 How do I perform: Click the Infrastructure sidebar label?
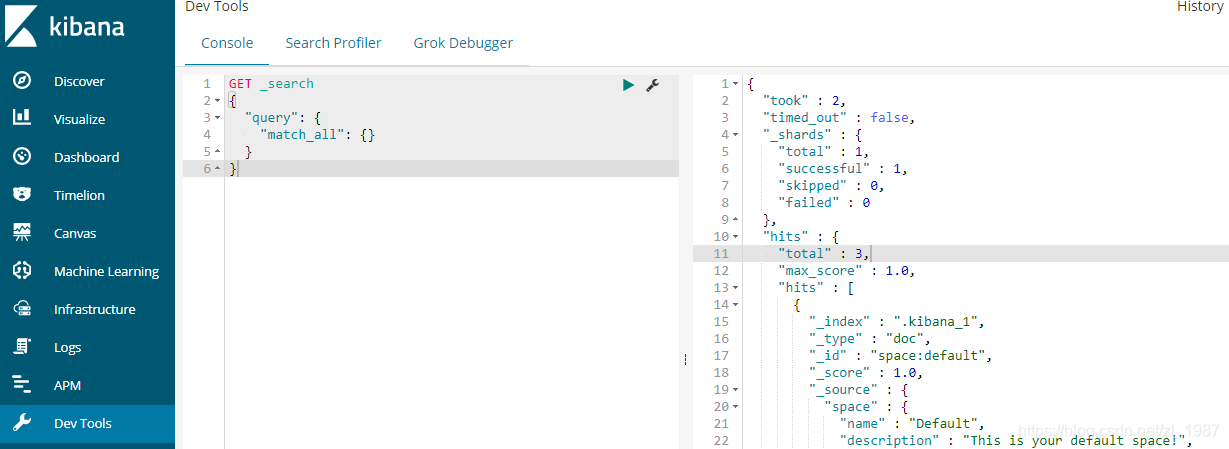94,309
